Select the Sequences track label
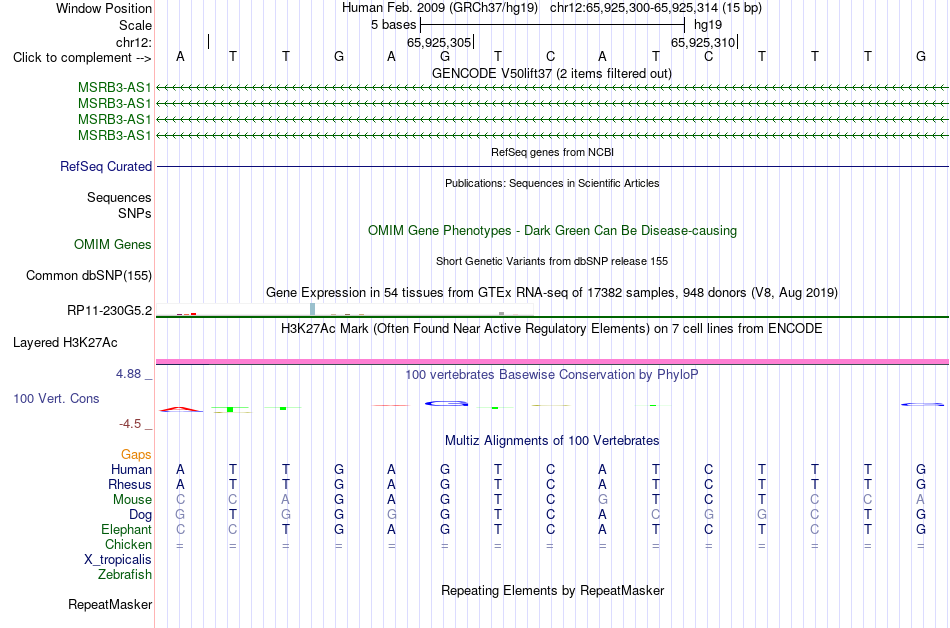Screen dimensions: 950x628 (119, 197)
